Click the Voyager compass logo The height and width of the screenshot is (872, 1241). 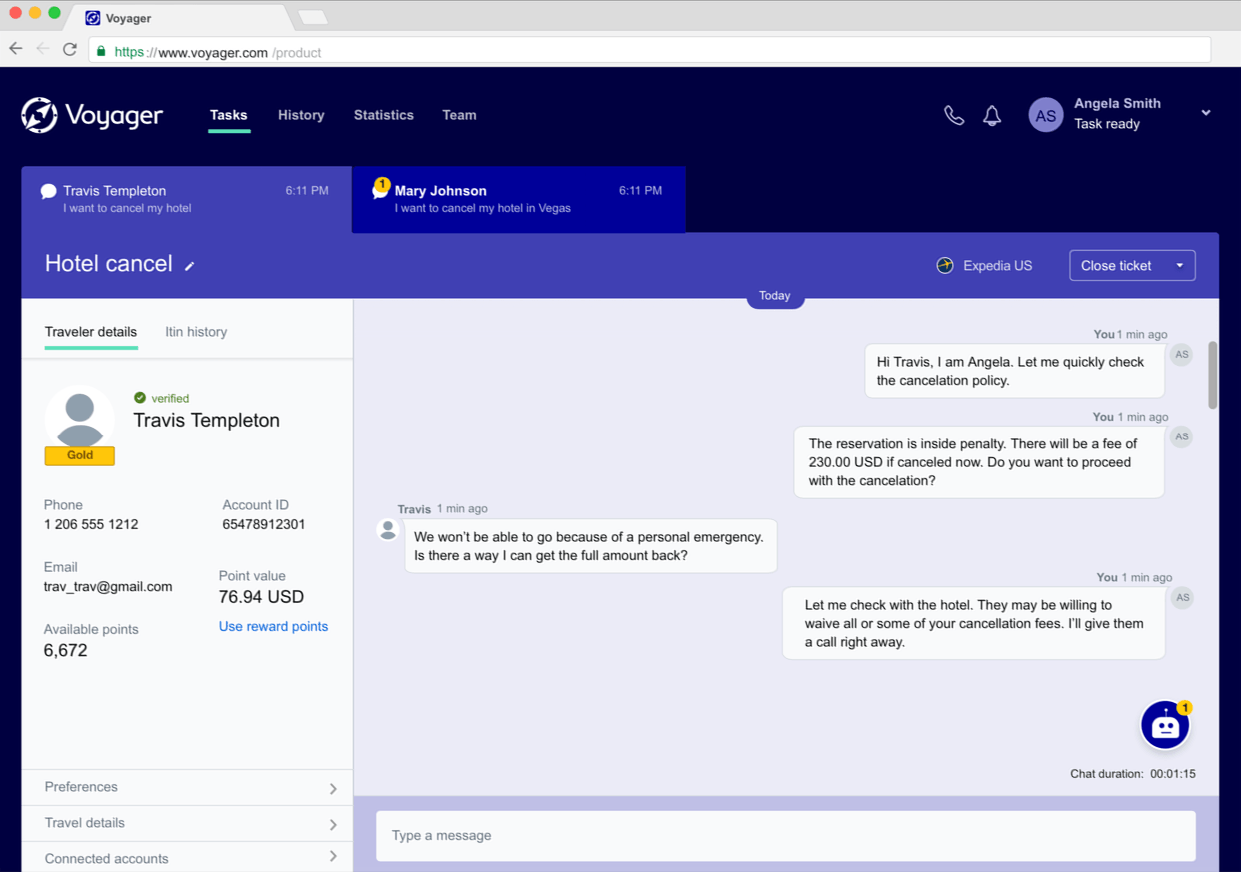coord(38,115)
